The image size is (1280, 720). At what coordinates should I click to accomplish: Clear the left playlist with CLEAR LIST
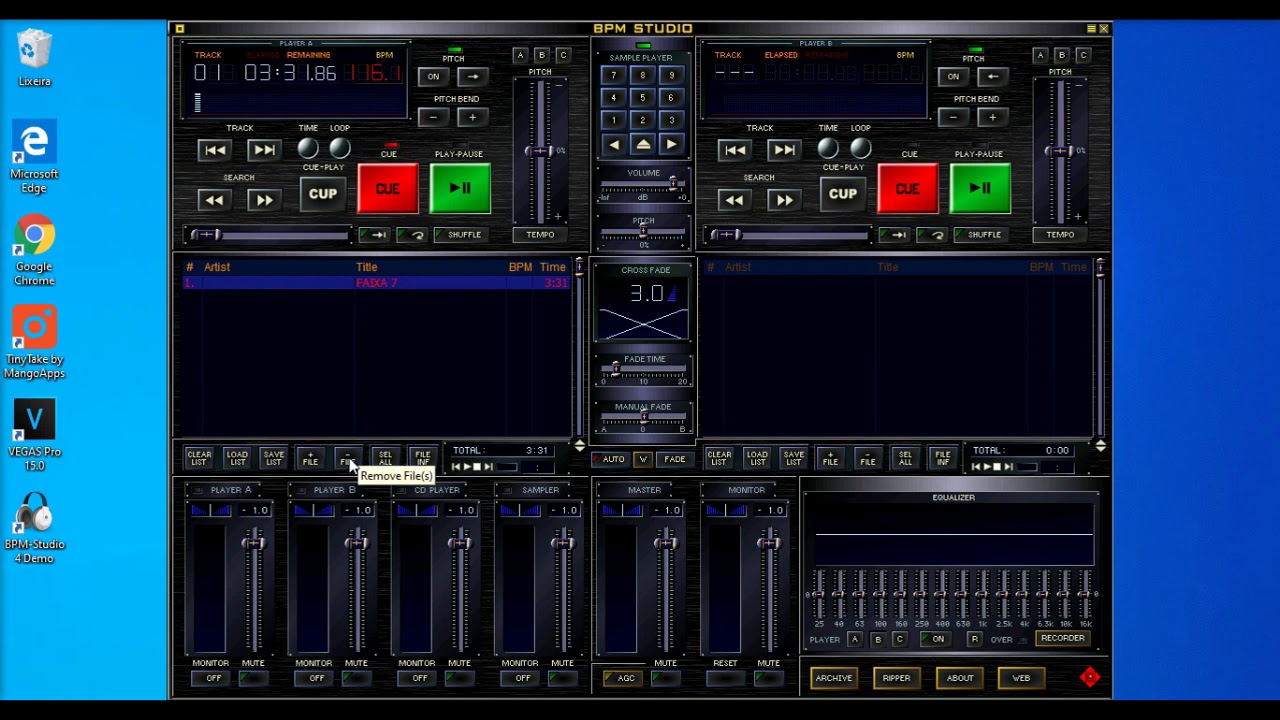tap(199, 458)
